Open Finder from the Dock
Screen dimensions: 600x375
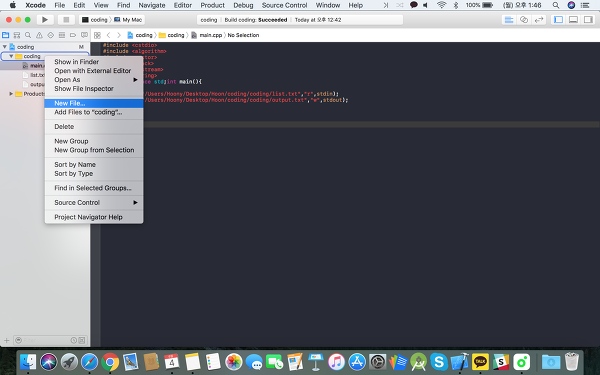click(x=28, y=362)
